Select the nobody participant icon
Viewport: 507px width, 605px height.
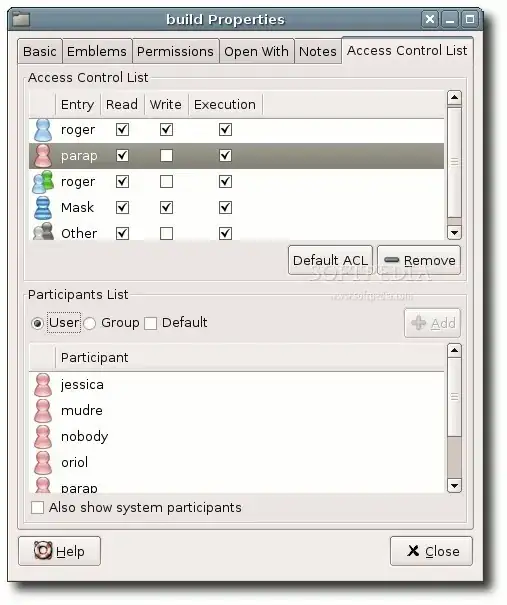42,436
